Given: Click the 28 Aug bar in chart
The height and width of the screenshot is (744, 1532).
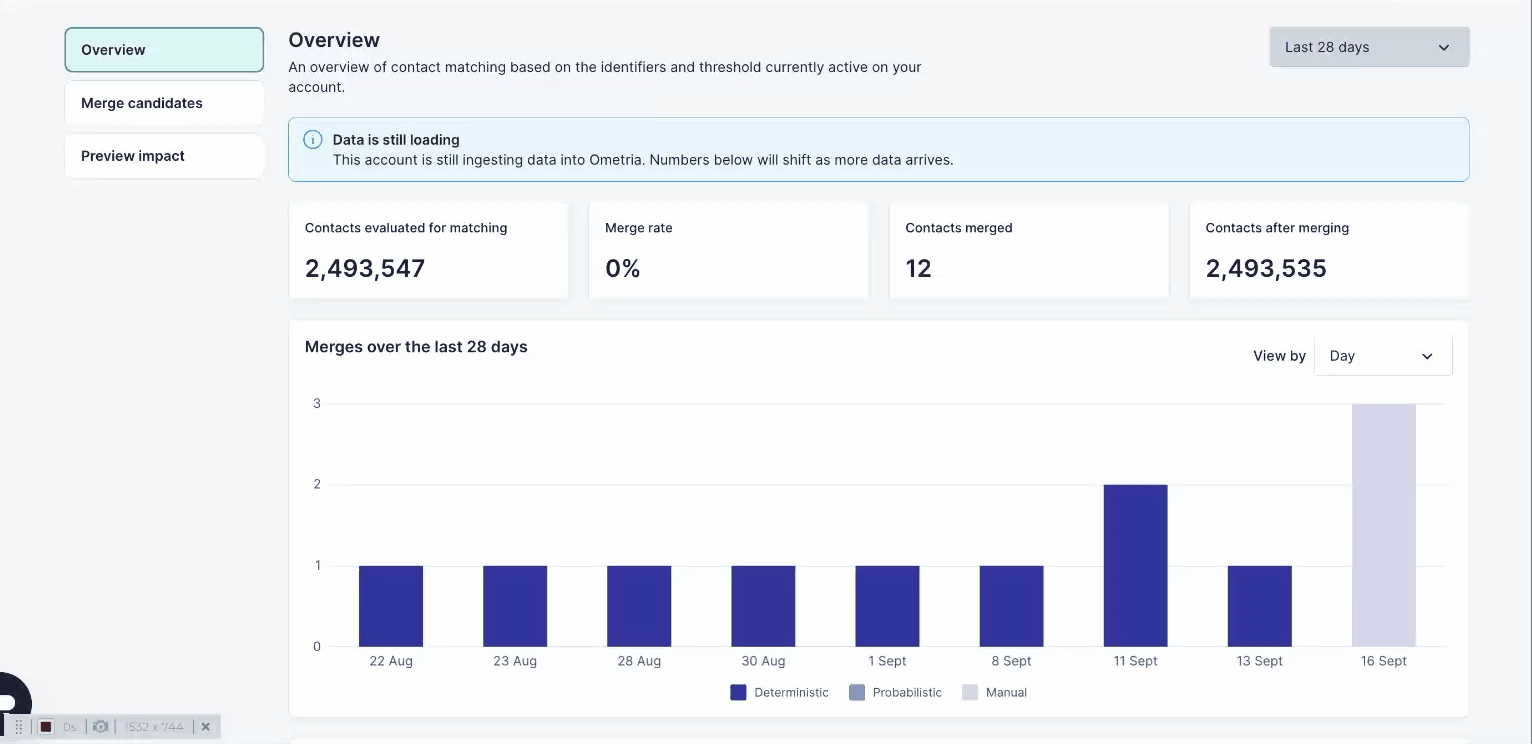Looking at the screenshot, I should point(639,606).
